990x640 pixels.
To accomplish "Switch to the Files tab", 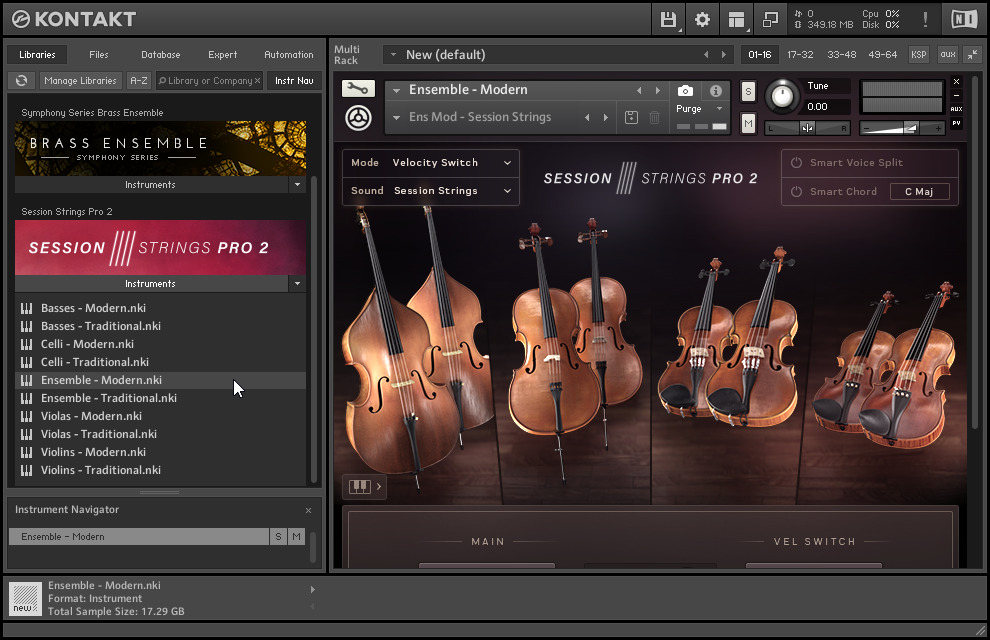I will coord(98,55).
